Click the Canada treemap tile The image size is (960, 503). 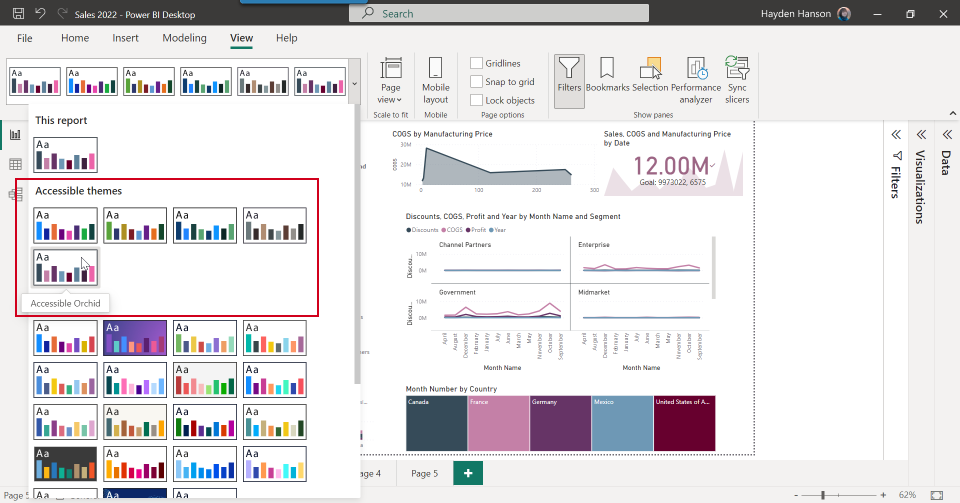click(x=437, y=423)
